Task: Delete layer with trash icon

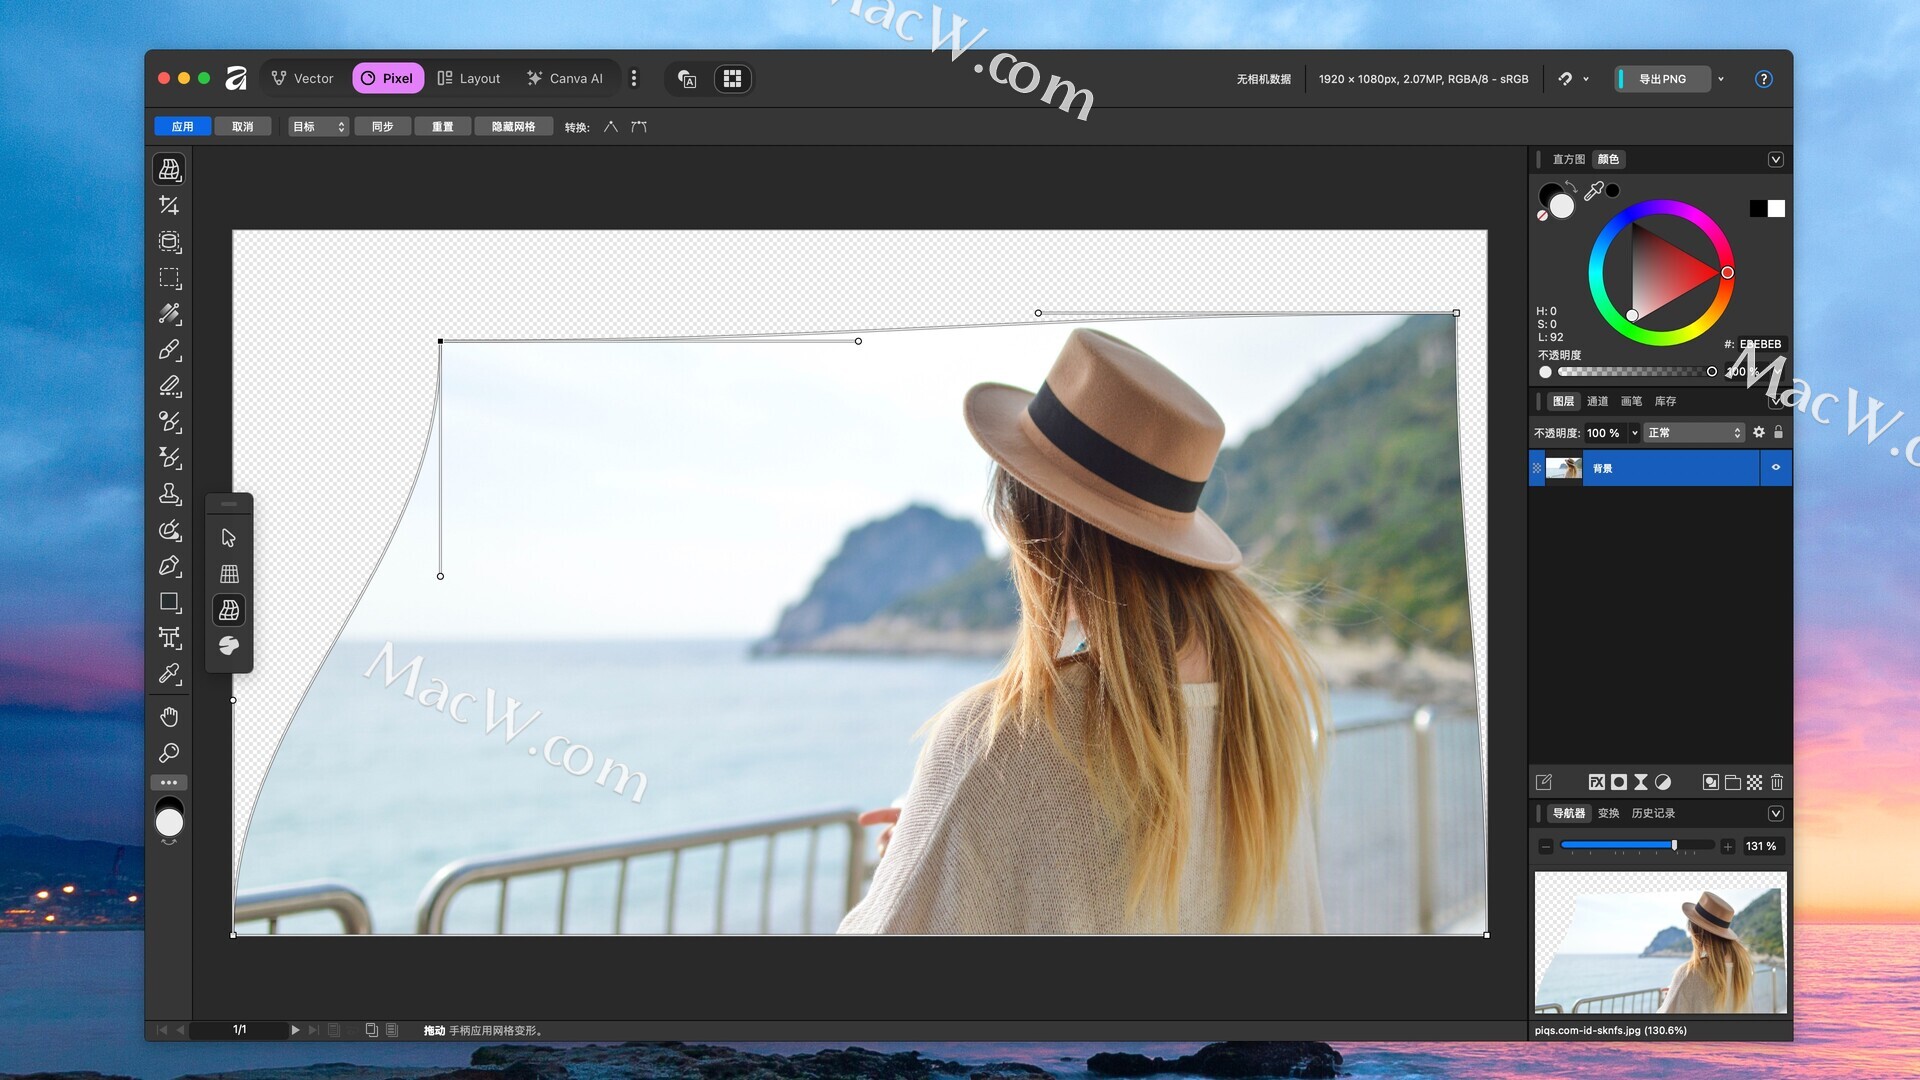Action: [x=1777, y=782]
